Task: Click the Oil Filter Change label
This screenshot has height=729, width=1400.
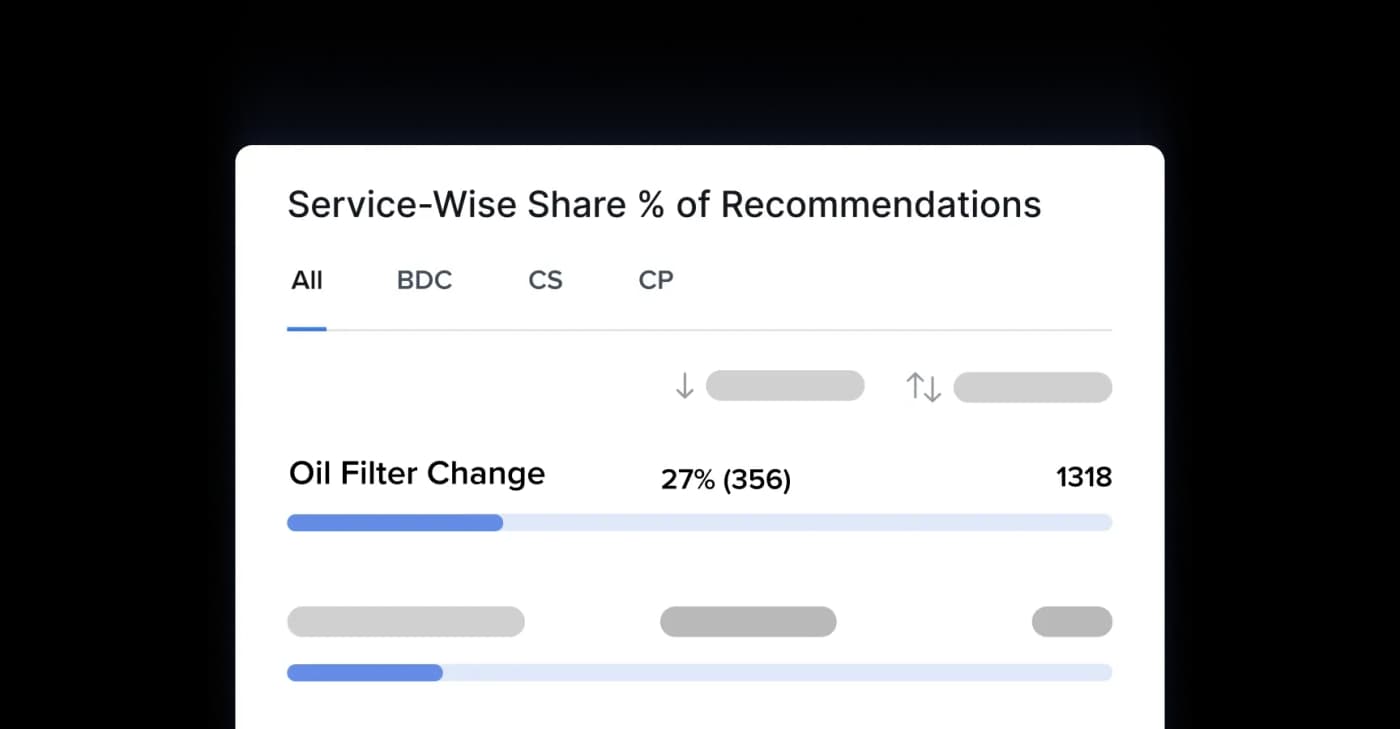Action: pos(417,473)
